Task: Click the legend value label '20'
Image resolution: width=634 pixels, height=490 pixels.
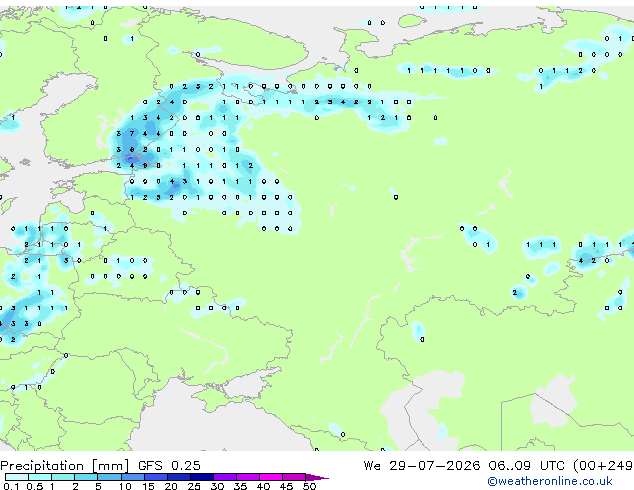Action: coord(171,486)
